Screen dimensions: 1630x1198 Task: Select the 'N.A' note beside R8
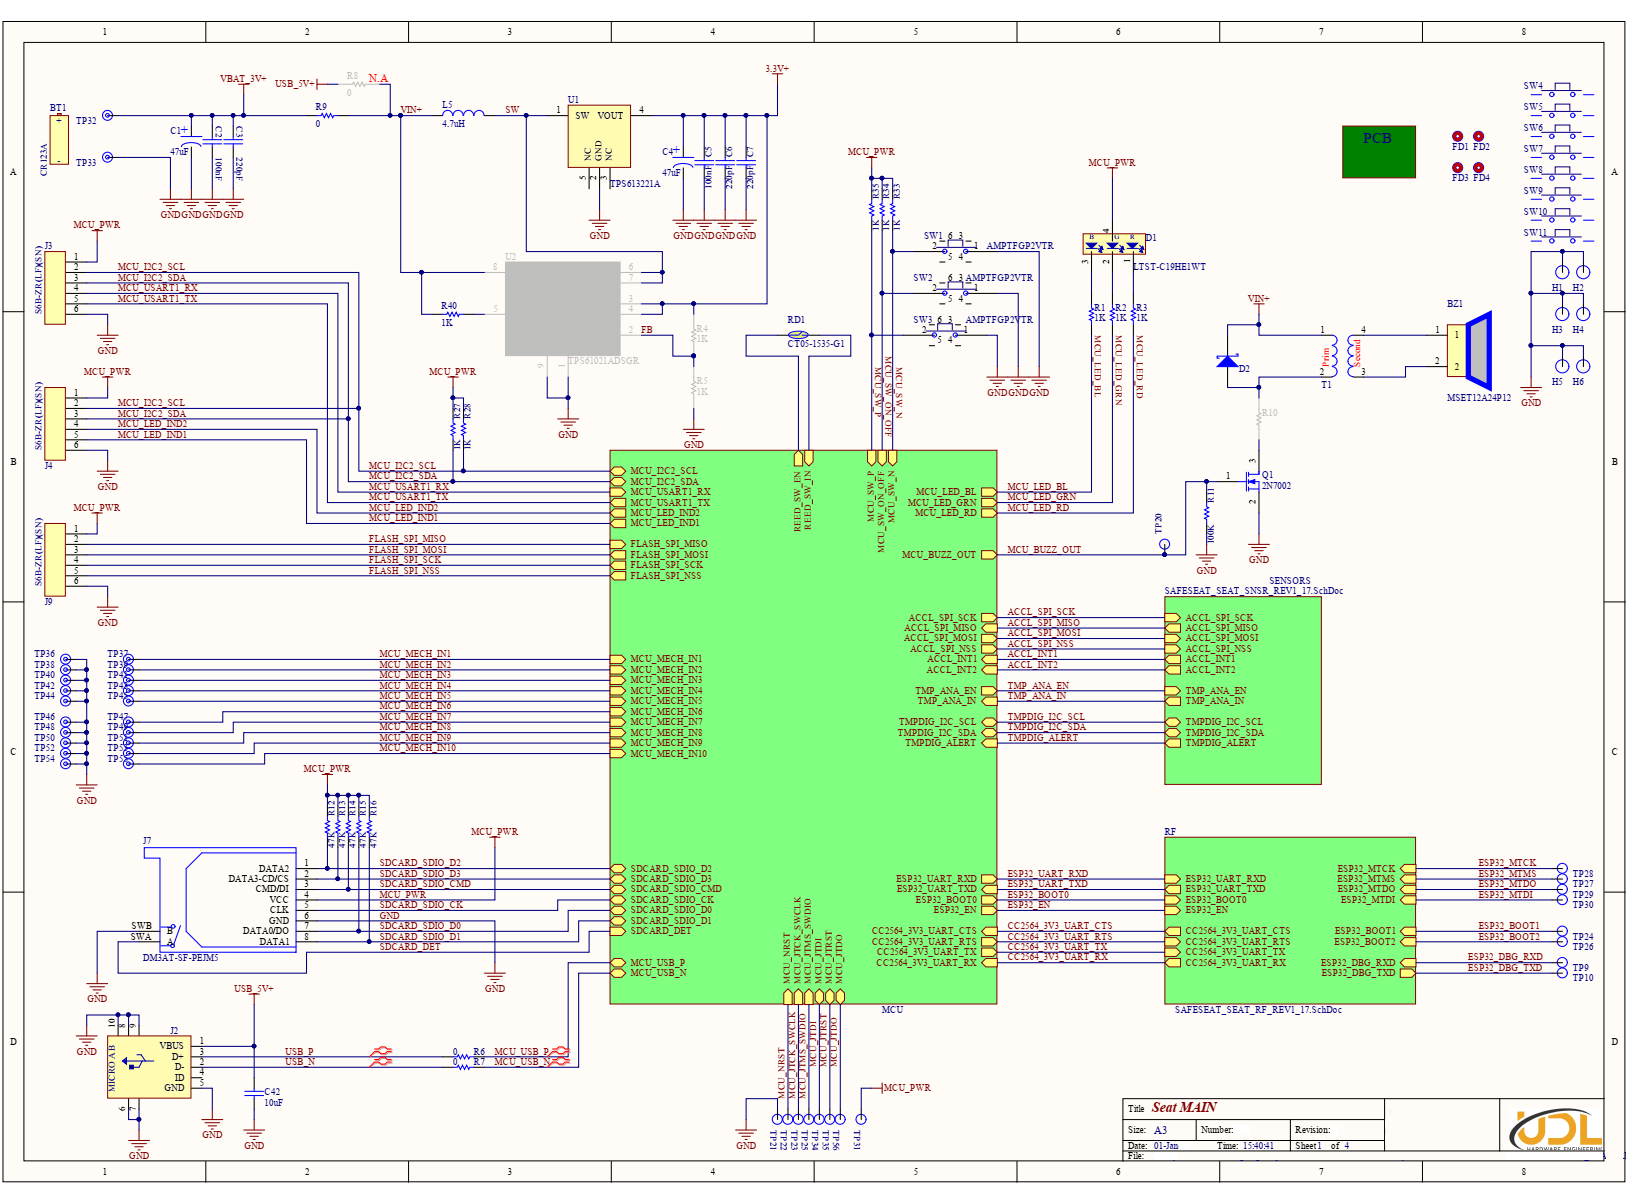(378, 78)
